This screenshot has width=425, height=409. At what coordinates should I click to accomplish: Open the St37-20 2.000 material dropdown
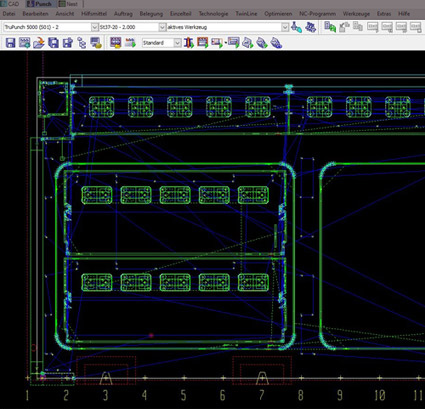tap(162, 27)
